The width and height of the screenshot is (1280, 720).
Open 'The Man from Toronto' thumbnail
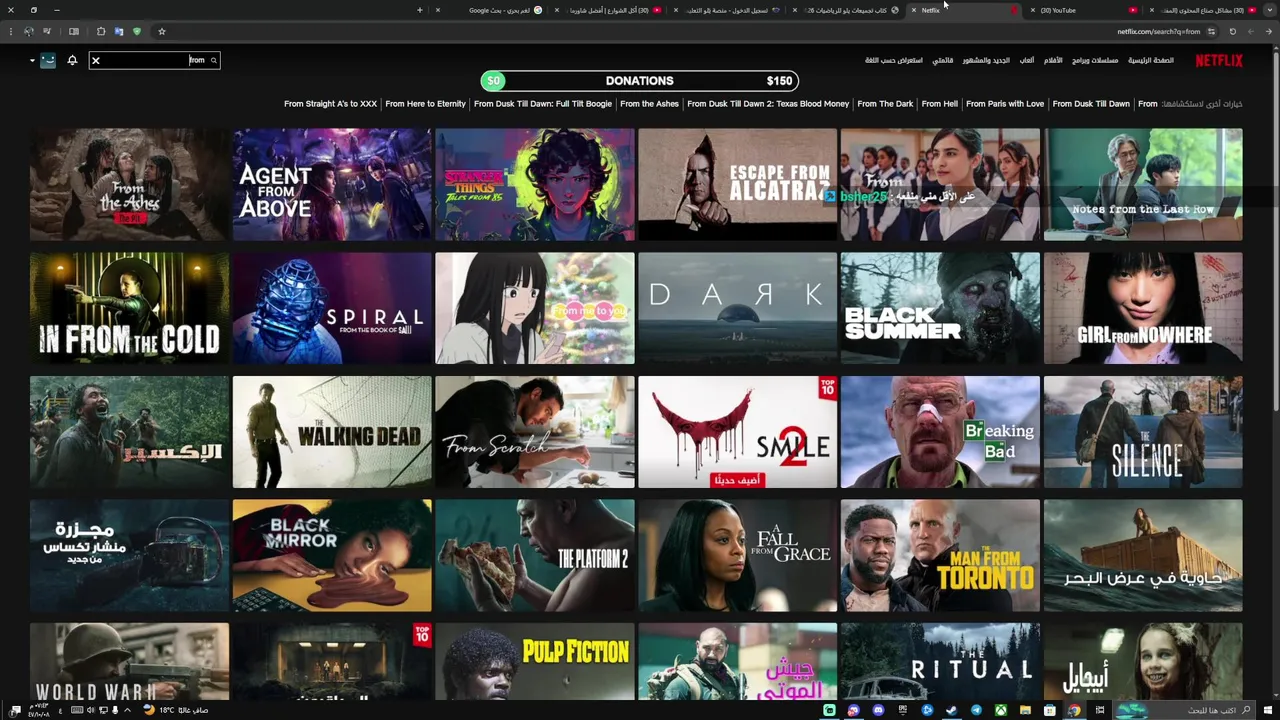pos(940,556)
